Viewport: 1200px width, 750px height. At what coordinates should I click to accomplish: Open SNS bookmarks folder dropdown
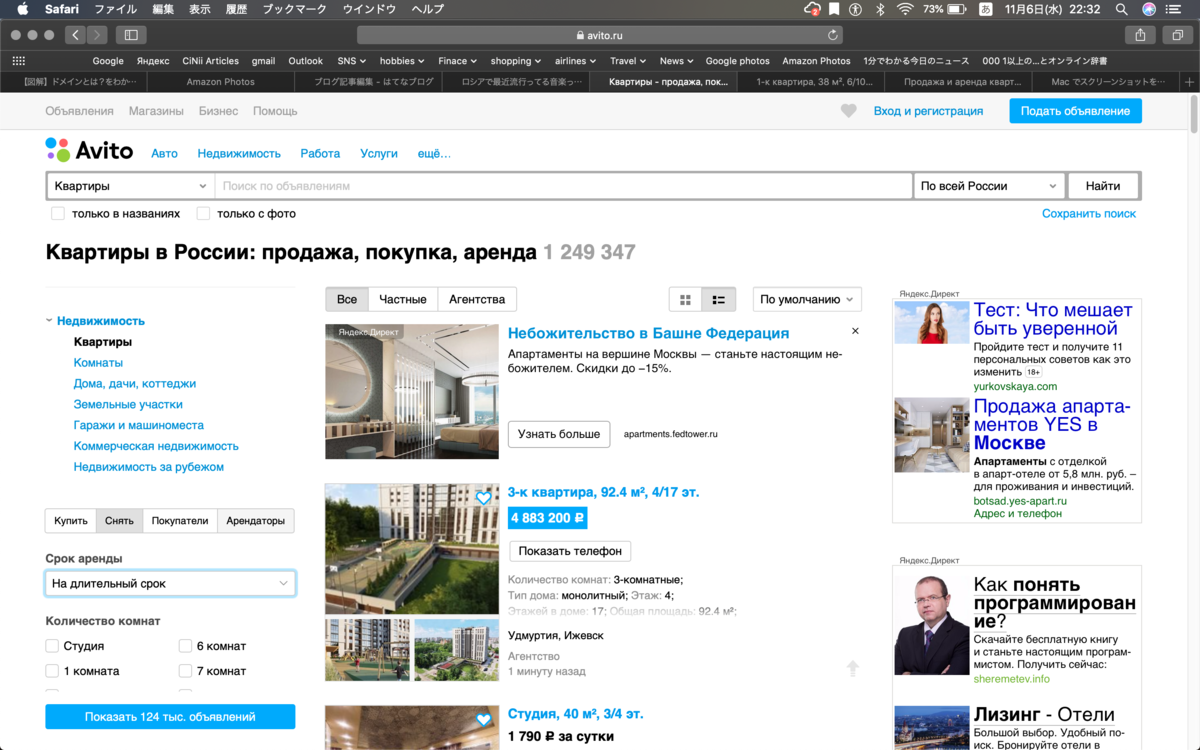[351, 61]
